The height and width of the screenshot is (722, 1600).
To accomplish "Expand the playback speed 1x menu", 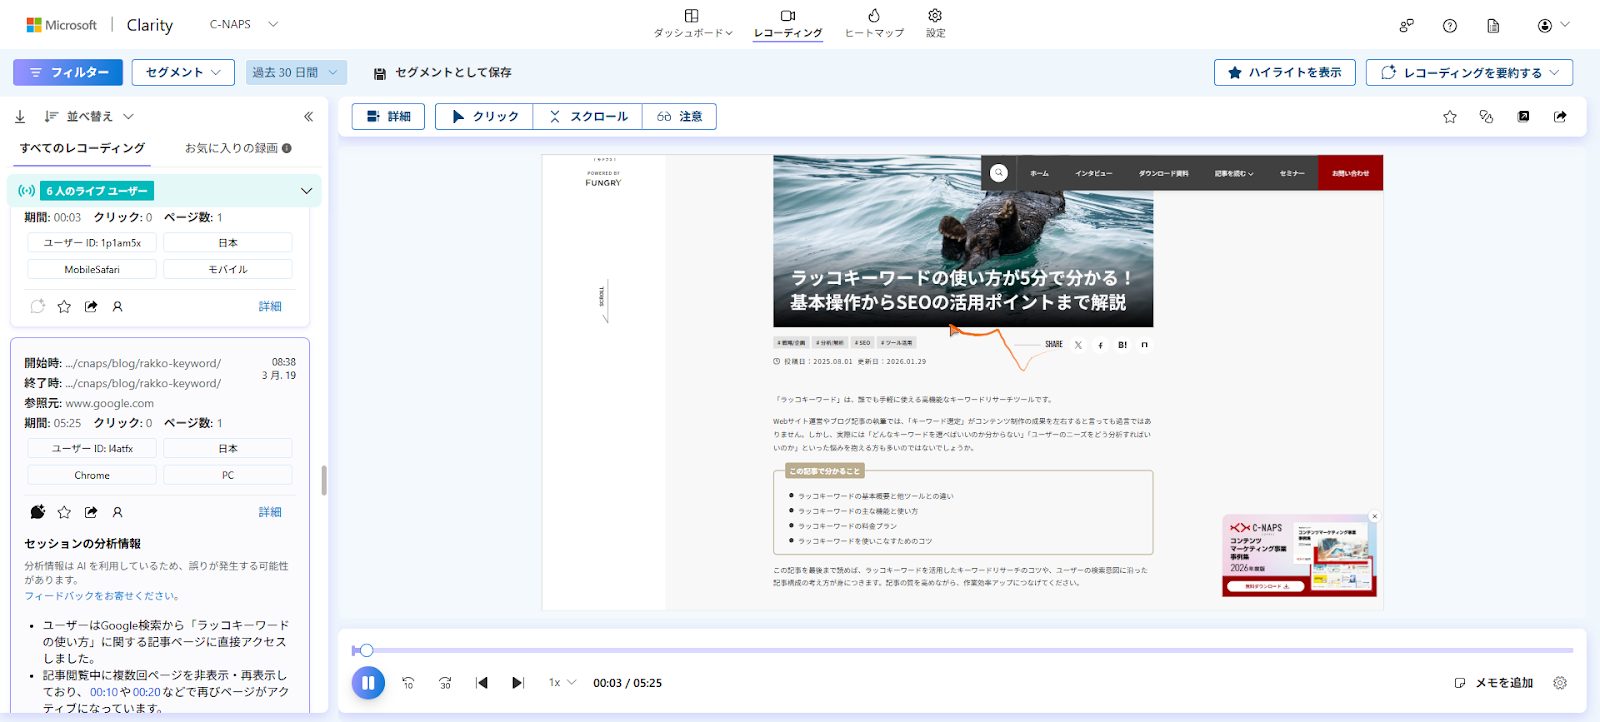I will pos(562,683).
